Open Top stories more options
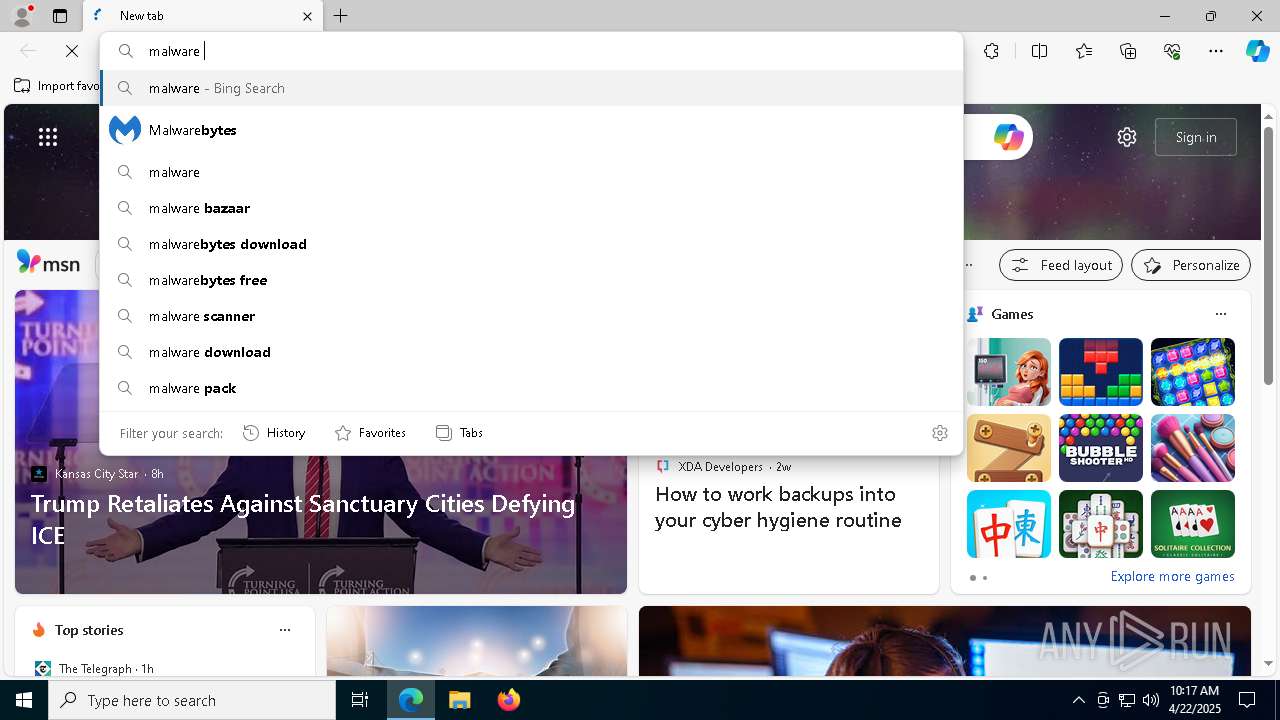 tap(285, 630)
